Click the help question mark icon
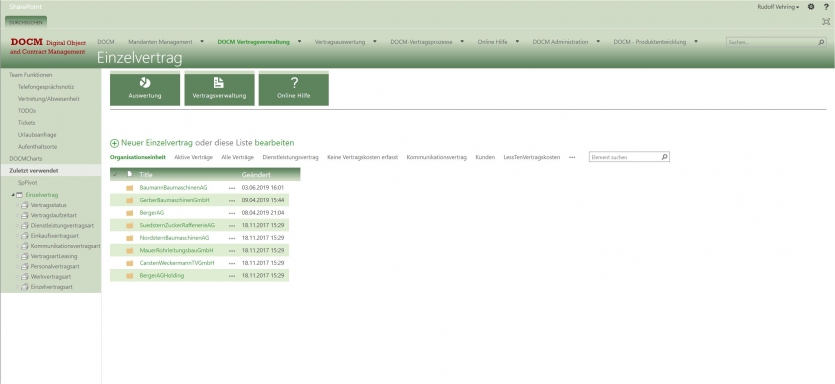835x384 pixels. click(x=826, y=7)
